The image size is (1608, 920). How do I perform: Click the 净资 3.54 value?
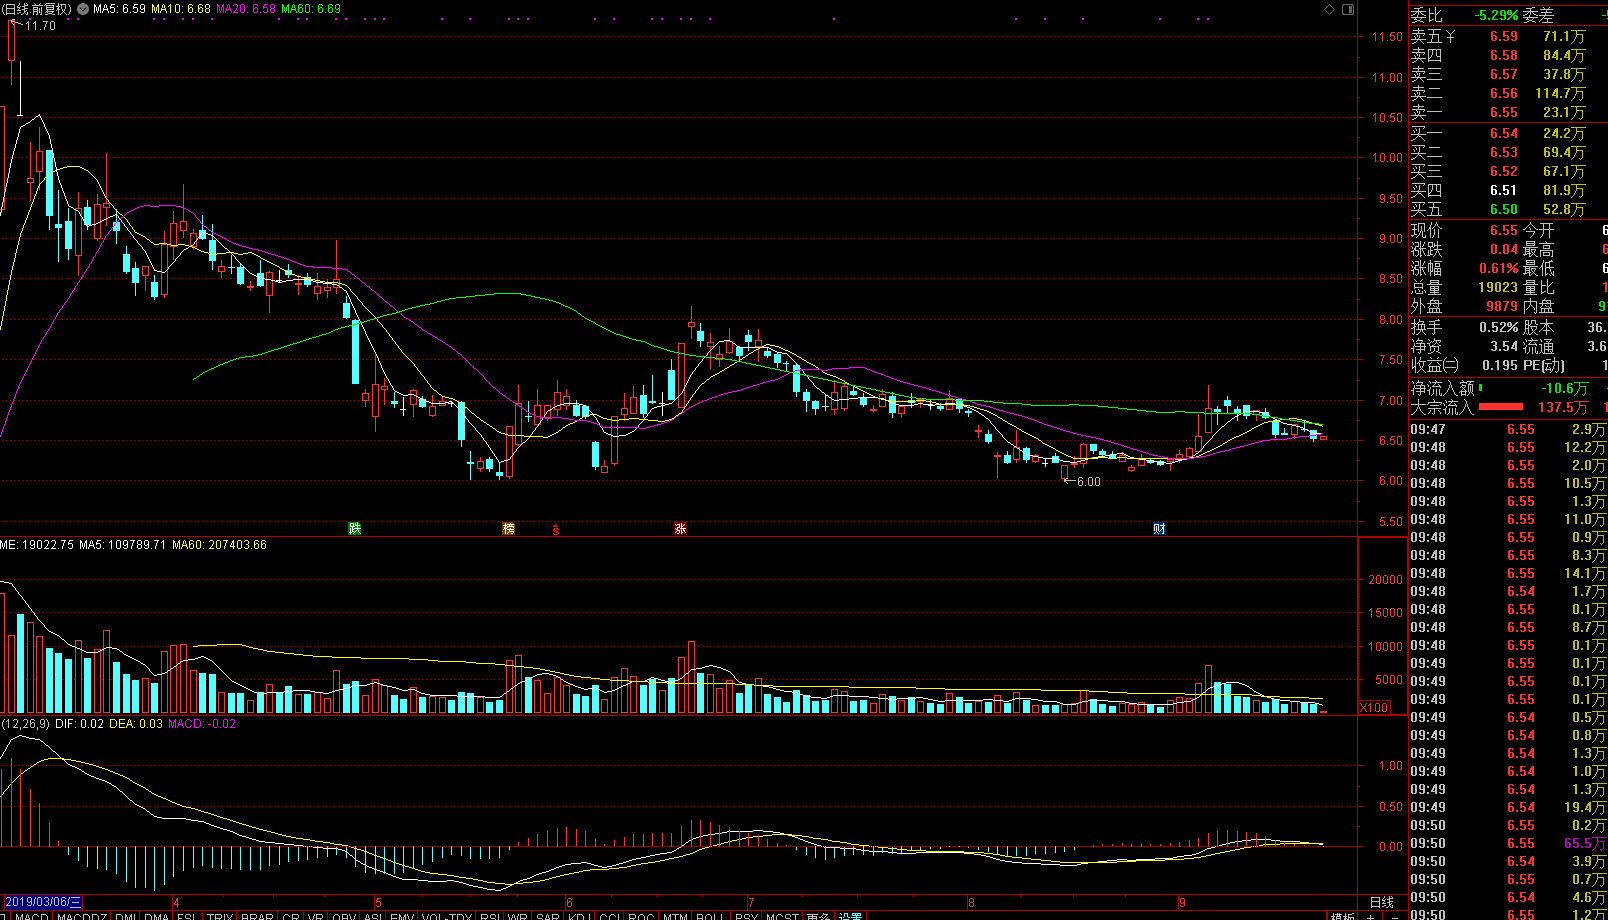point(1504,346)
